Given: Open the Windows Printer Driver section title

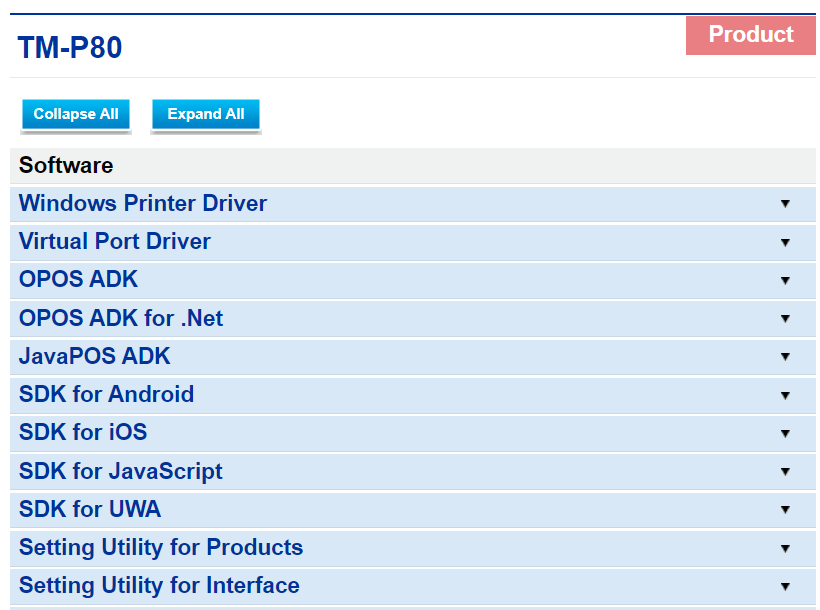Looking at the screenshot, I should (143, 204).
